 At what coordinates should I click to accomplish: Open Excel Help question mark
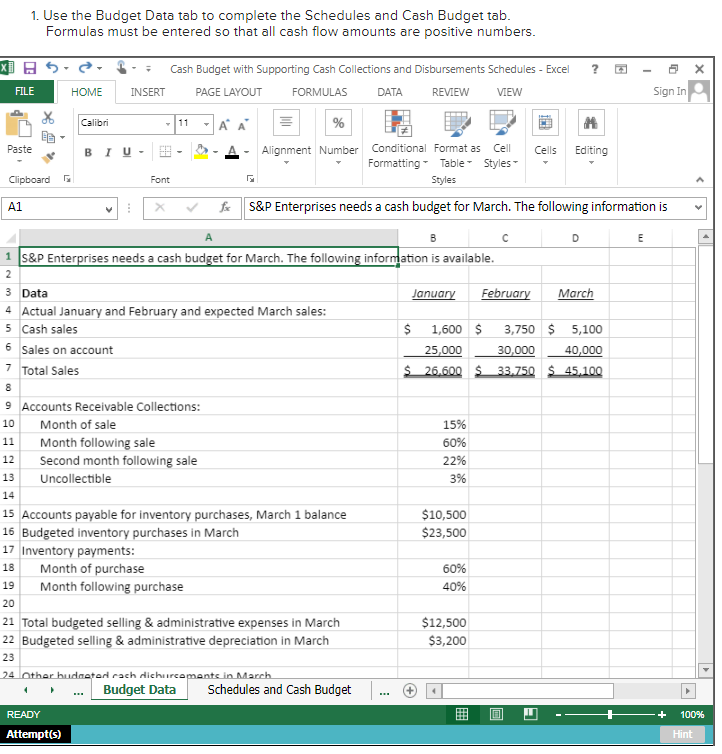click(x=595, y=69)
